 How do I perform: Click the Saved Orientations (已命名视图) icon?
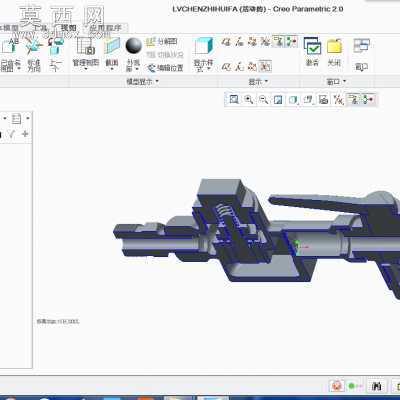9,46
